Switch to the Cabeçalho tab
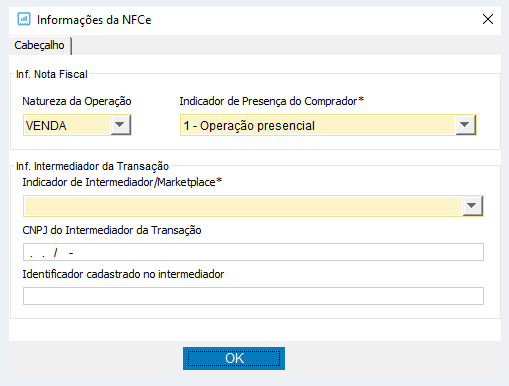Viewport: 509px width, 386px height. click(x=39, y=45)
